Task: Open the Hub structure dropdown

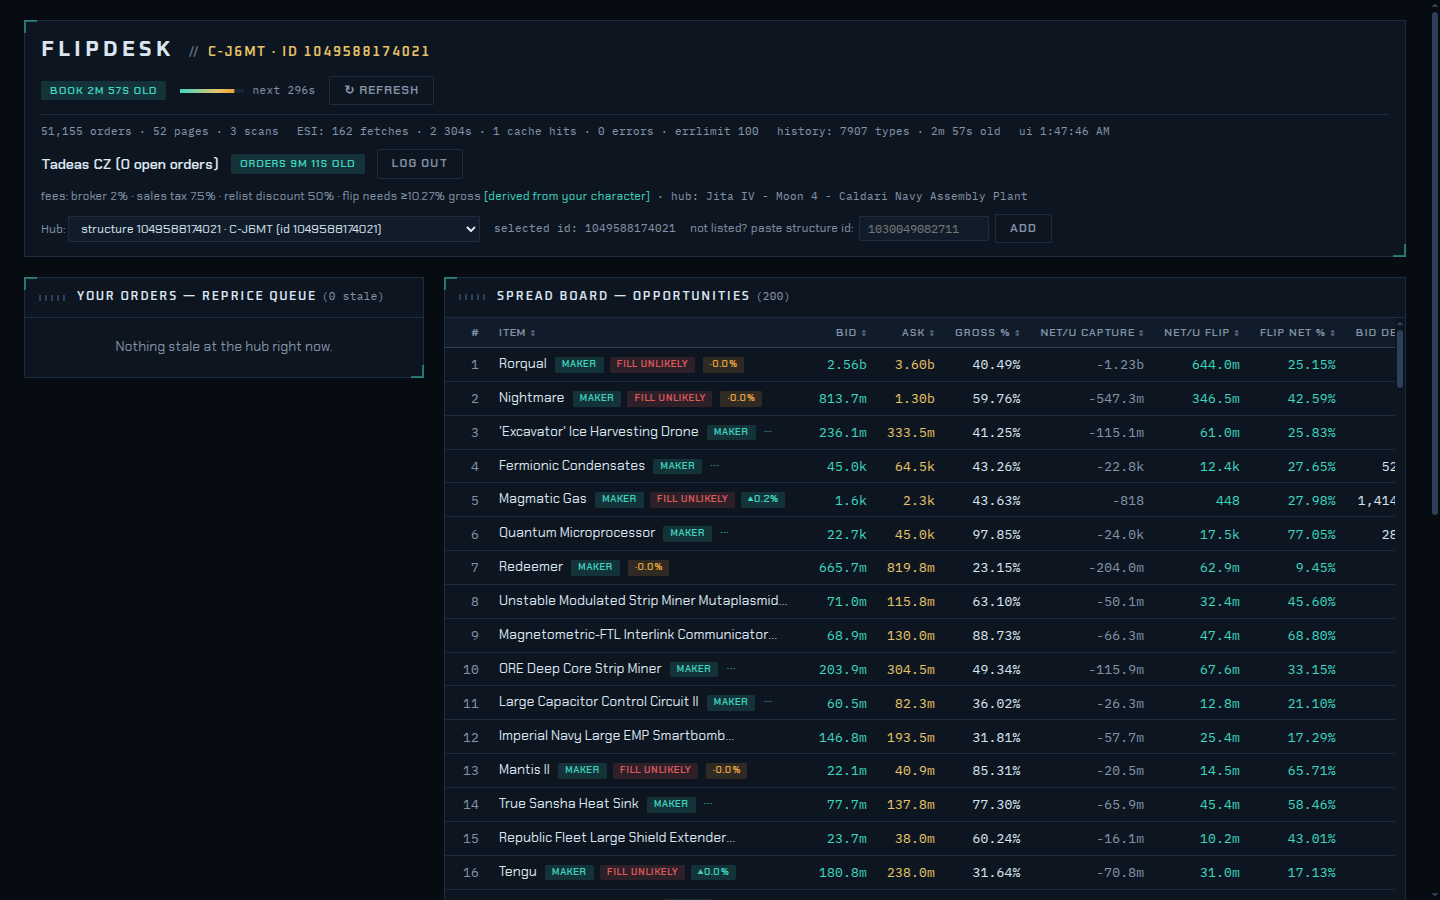Action: tap(274, 229)
